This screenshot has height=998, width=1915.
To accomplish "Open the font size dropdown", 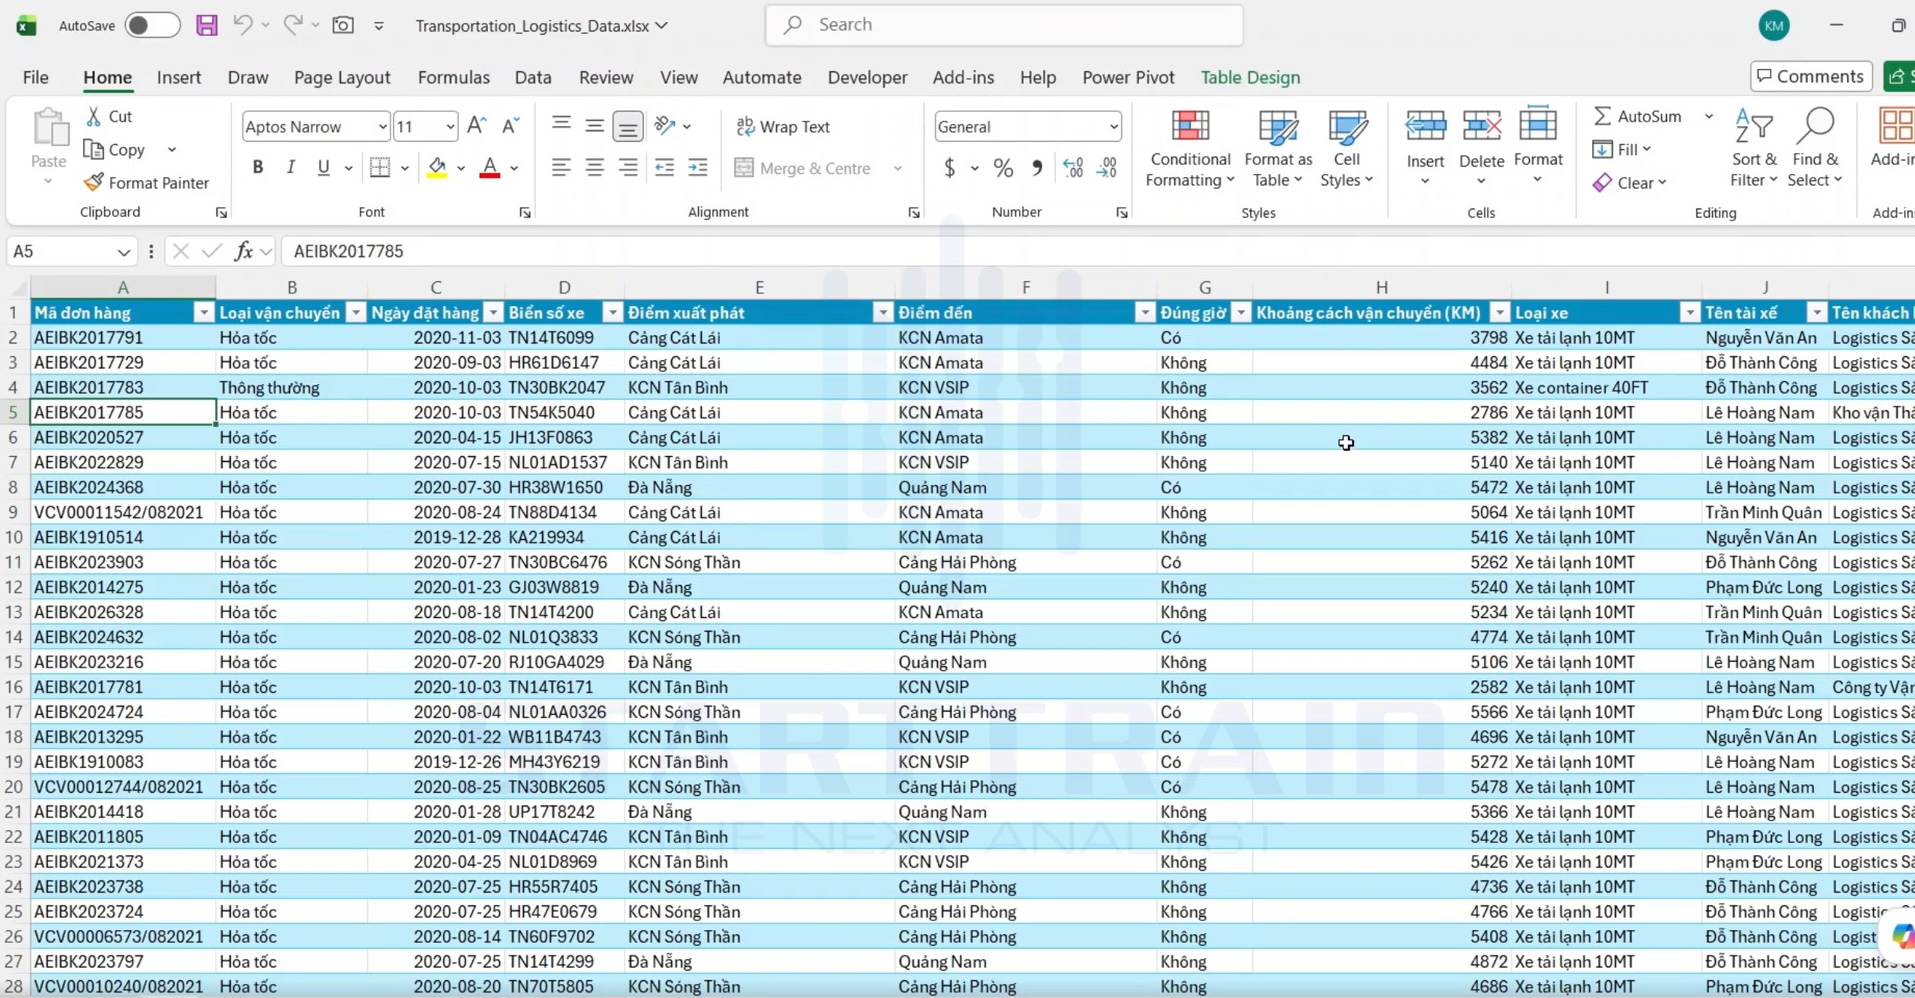I will [449, 127].
